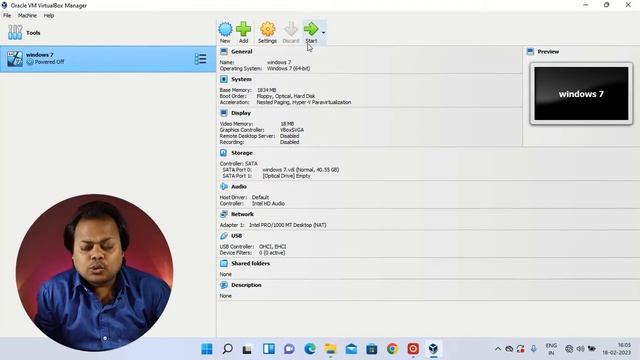
Task: Click the Network section icon
Action: click(224, 214)
